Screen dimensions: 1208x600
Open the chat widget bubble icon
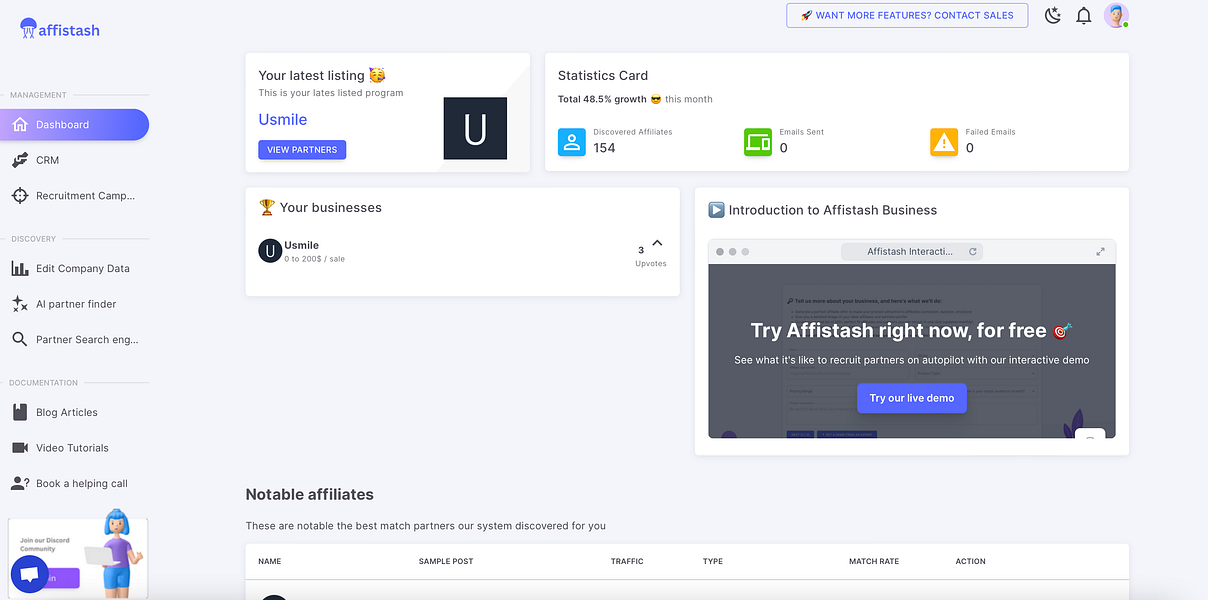click(x=29, y=573)
